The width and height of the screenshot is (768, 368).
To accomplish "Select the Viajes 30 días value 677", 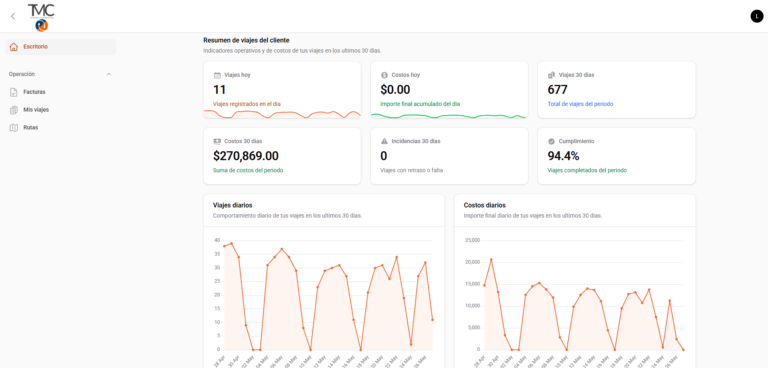I will [557, 90].
